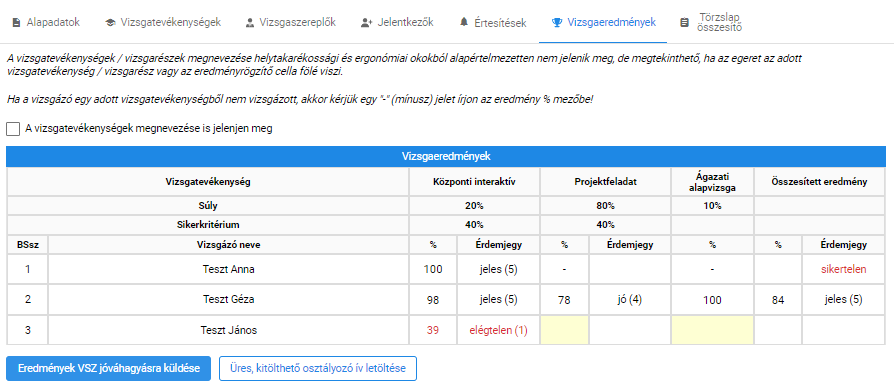Click the trophy icon beside Vizsgaeredmények
The image size is (895, 392).
[x=557, y=23]
